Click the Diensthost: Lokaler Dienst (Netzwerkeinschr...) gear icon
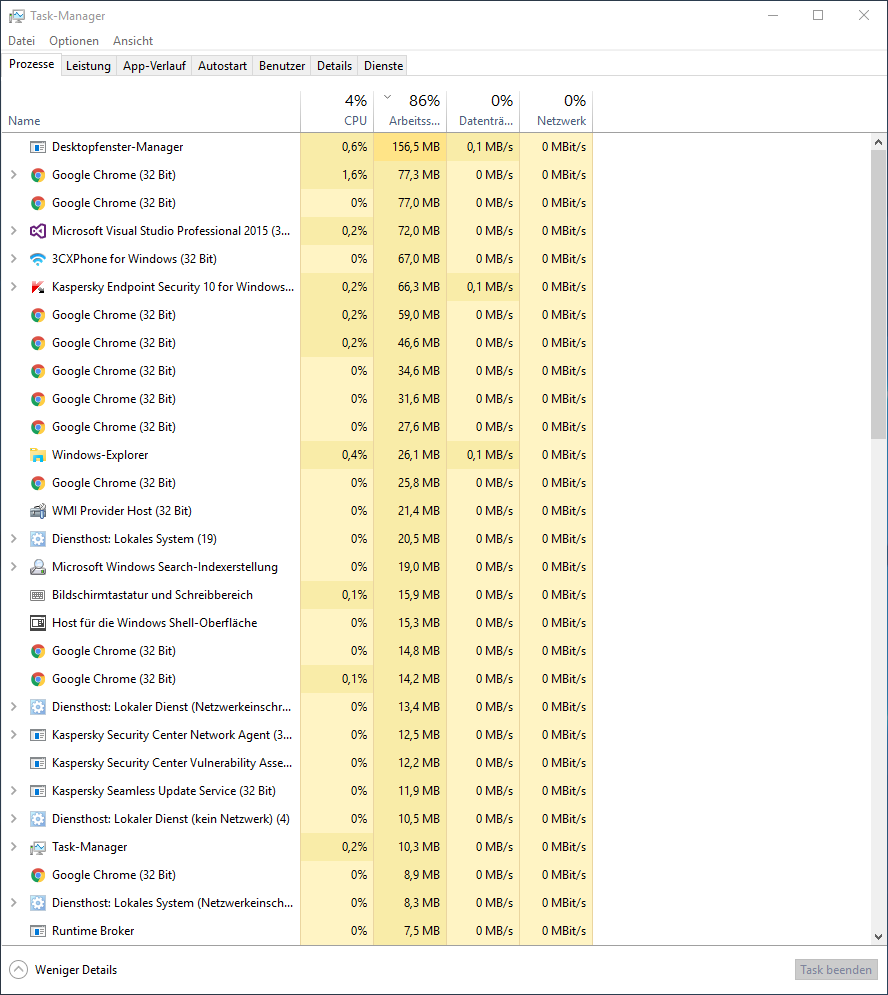The width and height of the screenshot is (888, 995). pos(38,707)
